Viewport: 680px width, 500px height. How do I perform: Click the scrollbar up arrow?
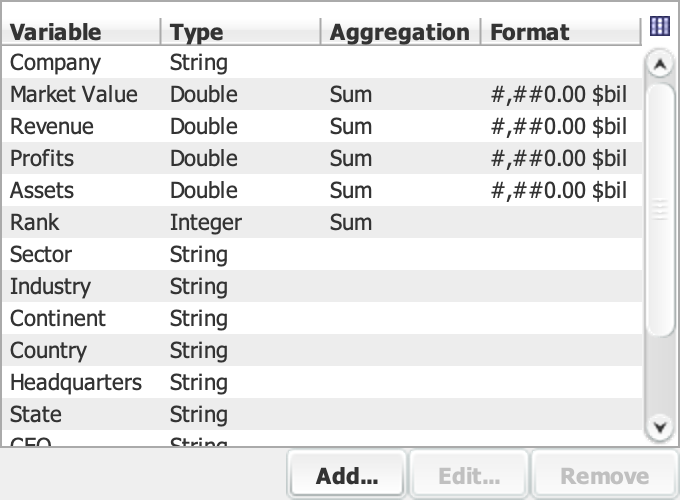coord(658,65)
